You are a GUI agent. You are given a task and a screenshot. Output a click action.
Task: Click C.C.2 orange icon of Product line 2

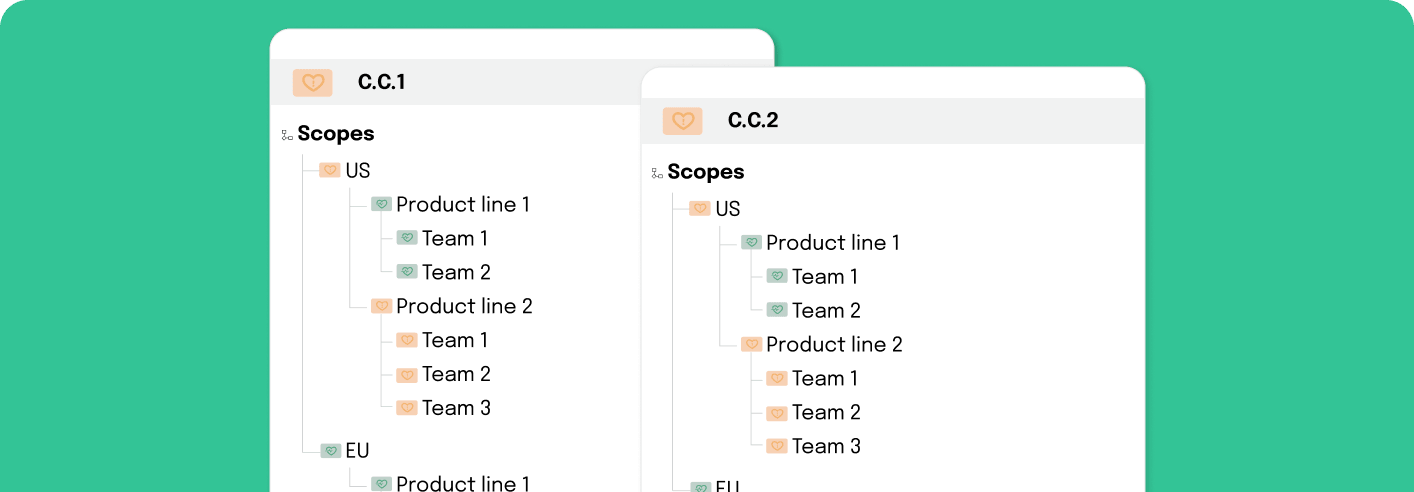click(x=751, y=344)
